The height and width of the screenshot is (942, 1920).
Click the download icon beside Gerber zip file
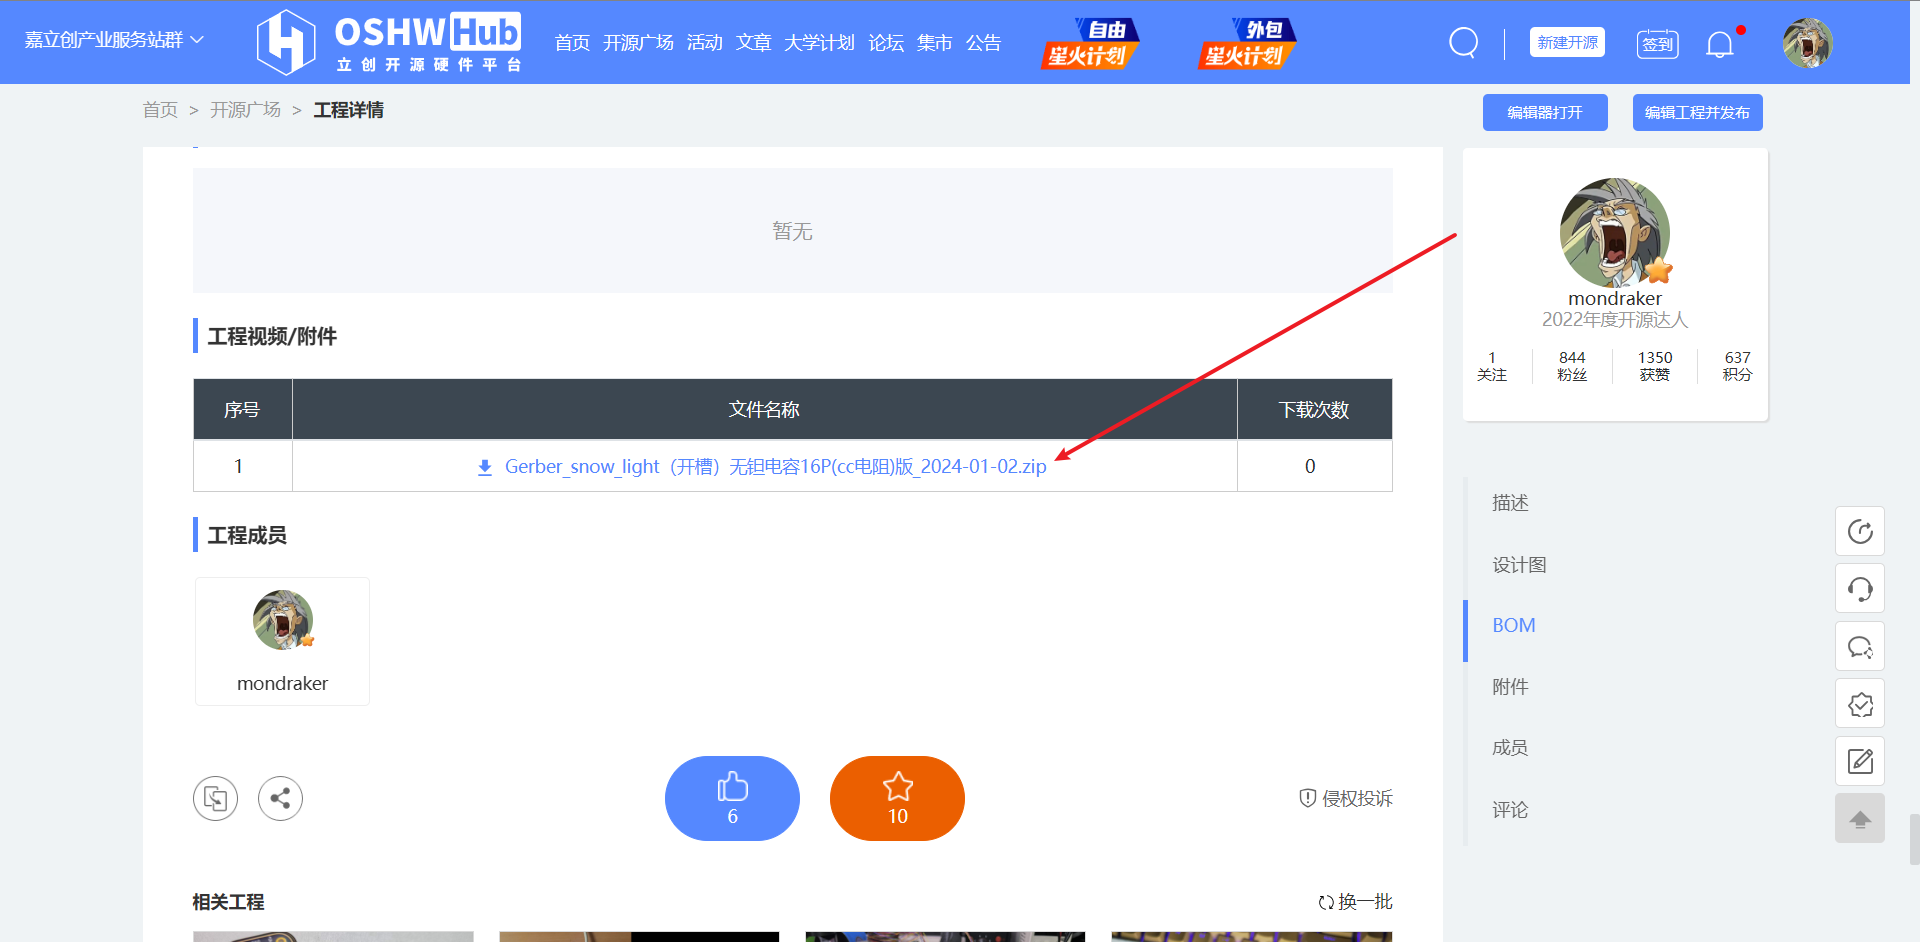[485, 467]
